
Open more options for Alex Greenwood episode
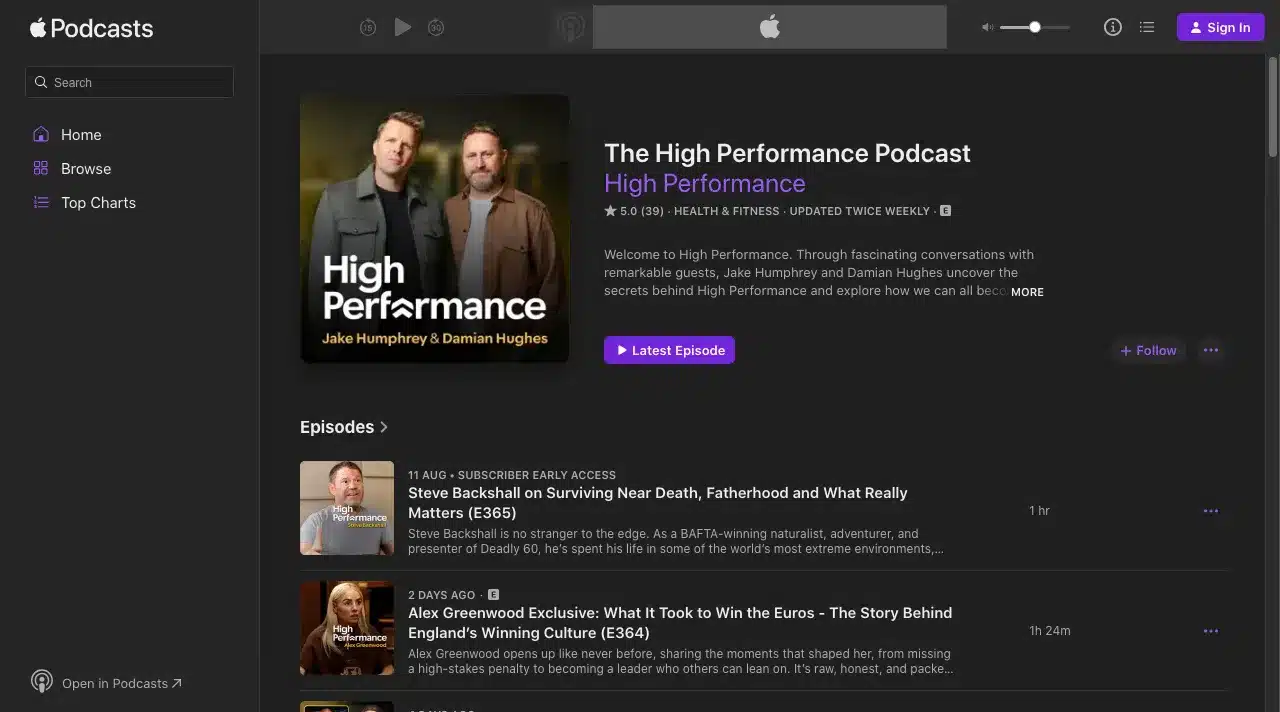pyautogui.click(x=1211, y=631)
